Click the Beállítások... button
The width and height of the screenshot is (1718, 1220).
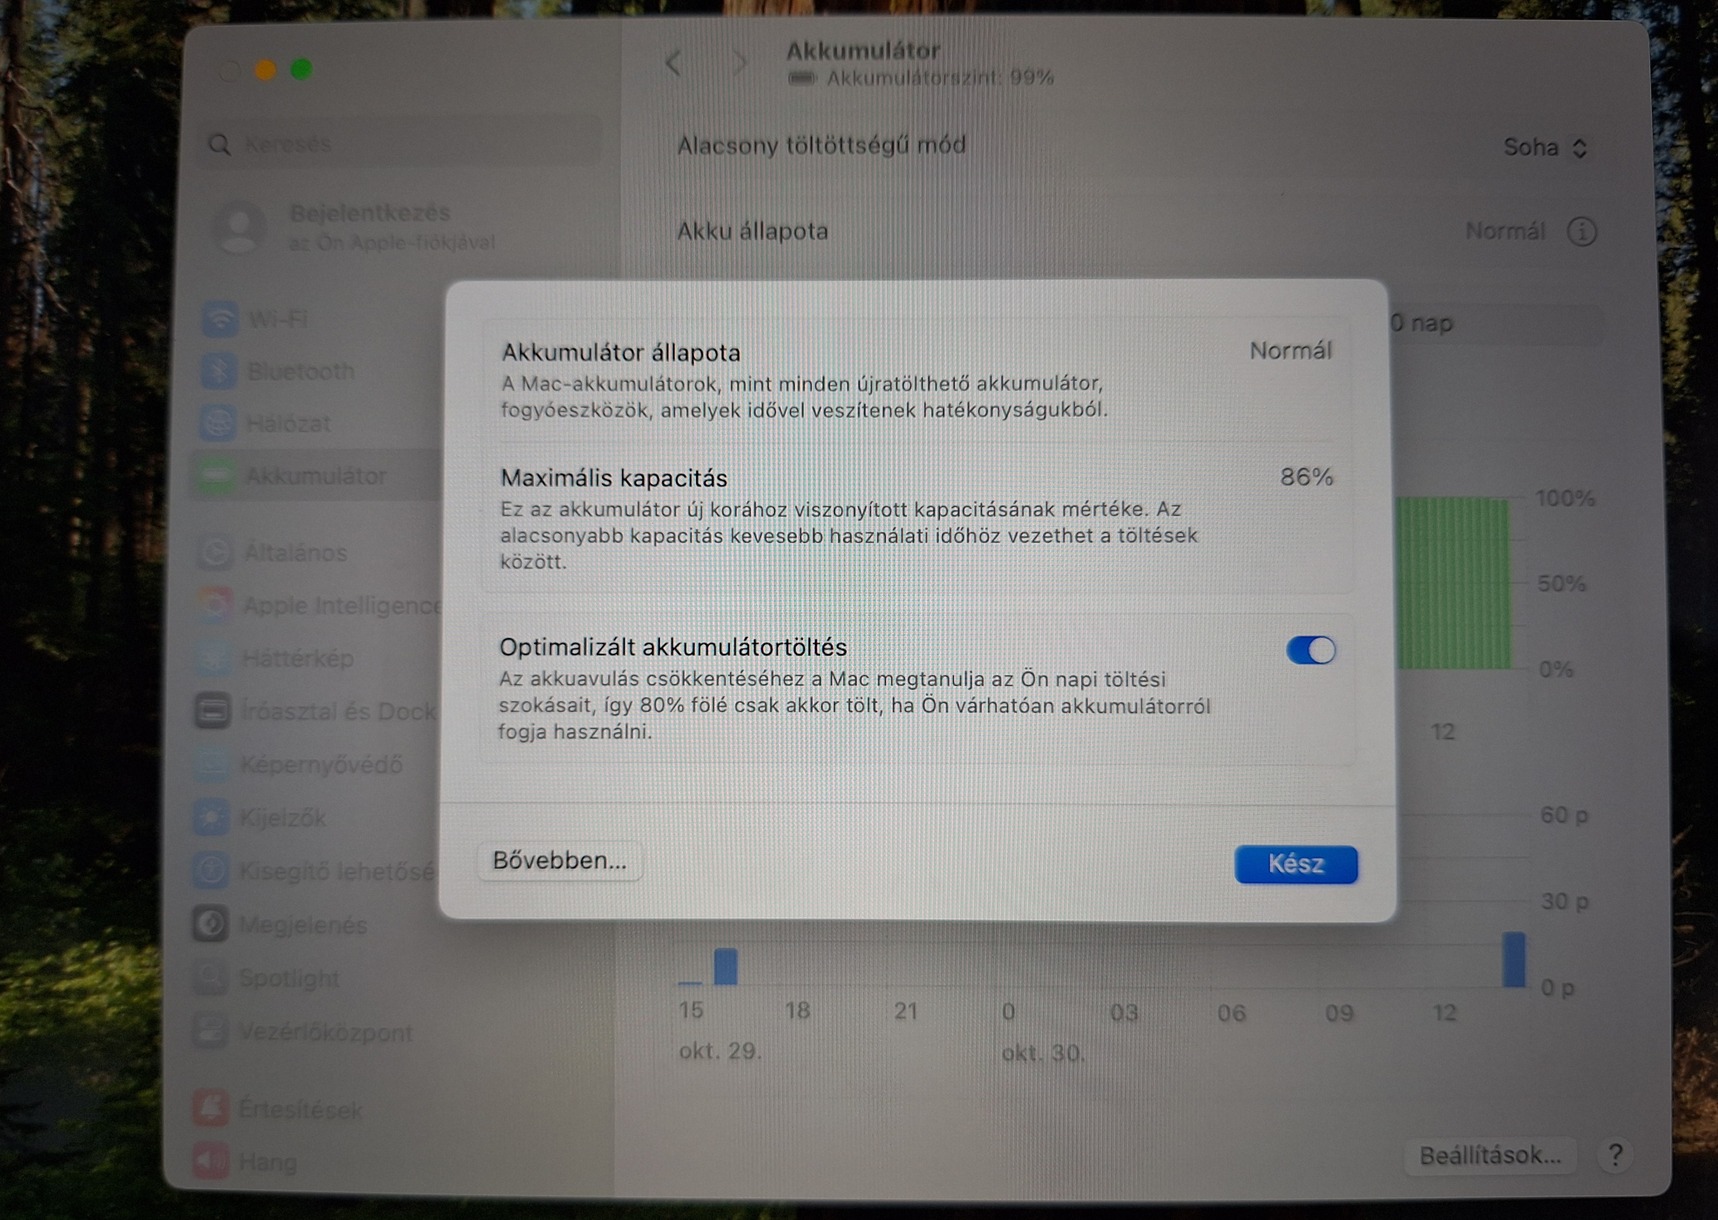click(x=1490, y=1156)
